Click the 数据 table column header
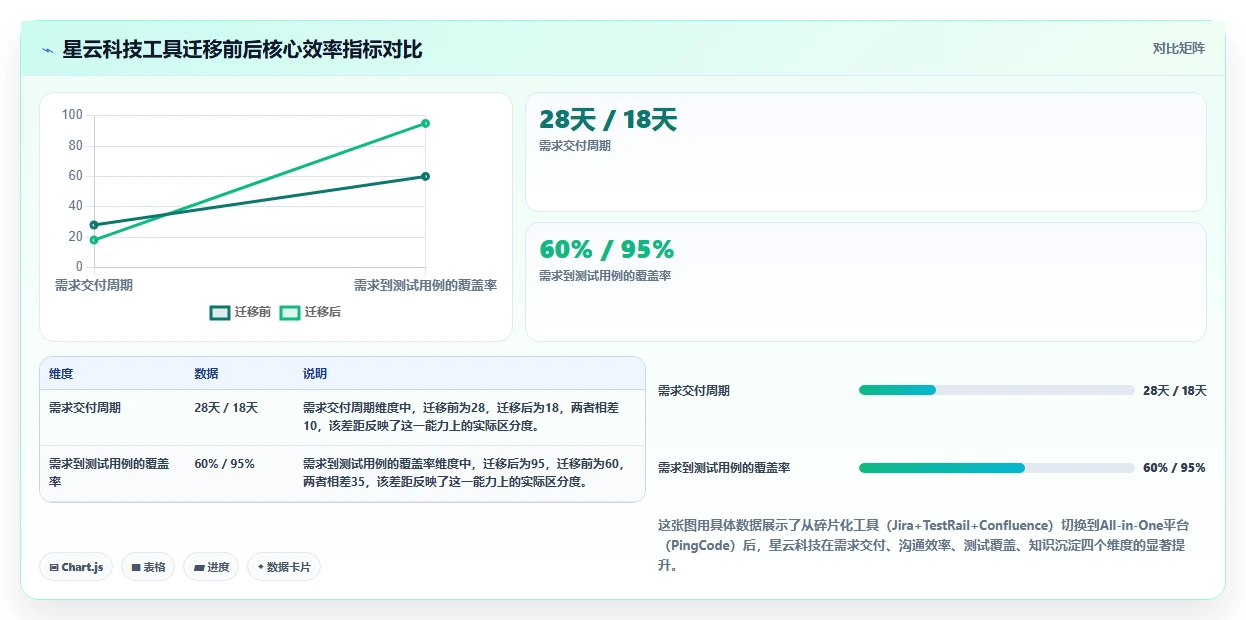 (x=206, y=374)
